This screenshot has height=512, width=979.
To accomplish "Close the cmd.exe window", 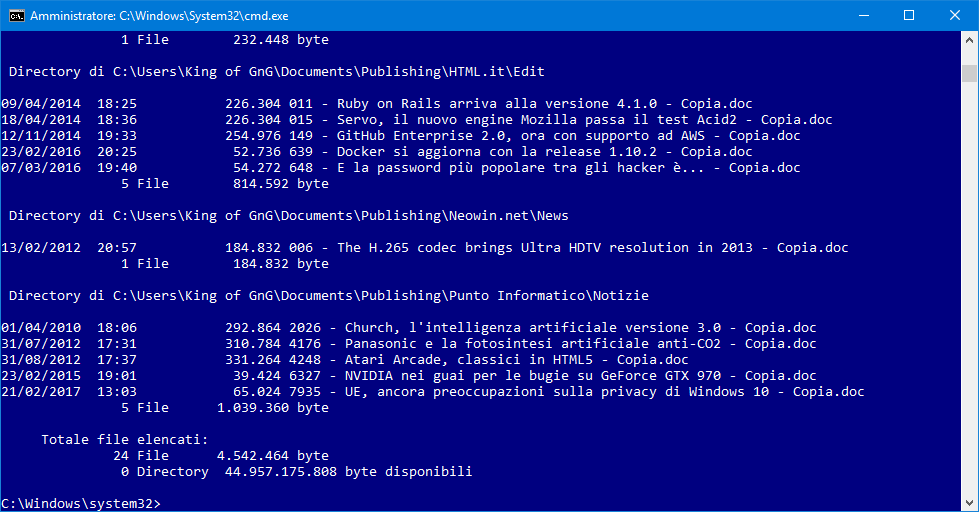I will (x=955, y=16).
